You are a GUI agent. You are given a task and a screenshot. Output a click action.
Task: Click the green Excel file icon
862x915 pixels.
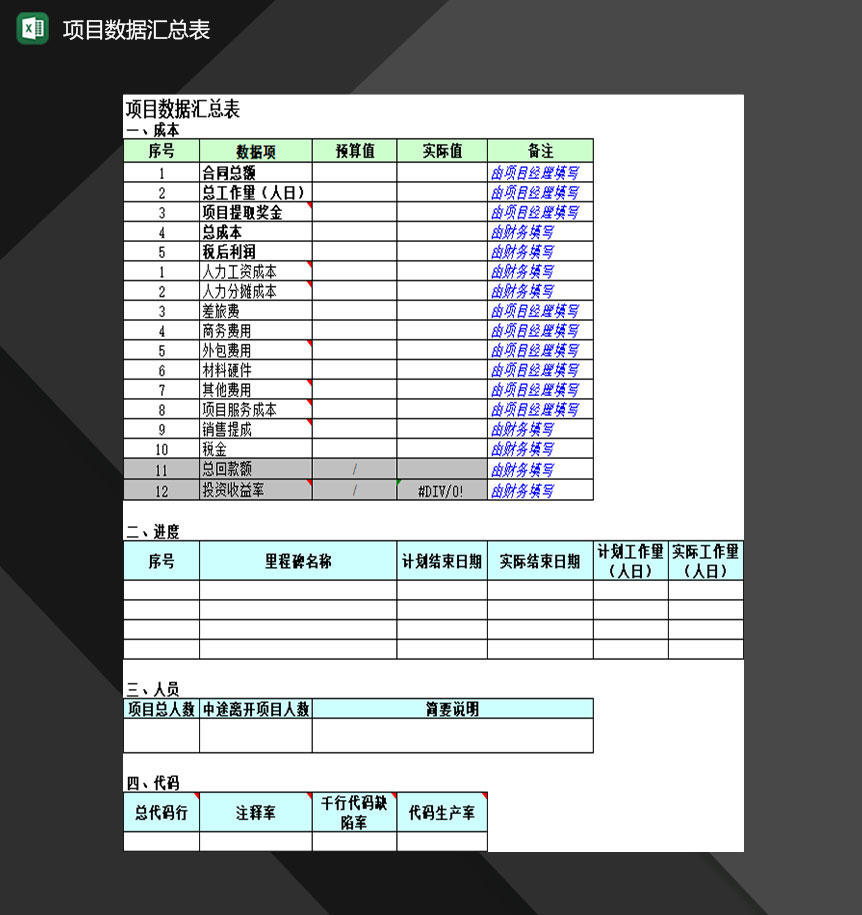point(32,28)
